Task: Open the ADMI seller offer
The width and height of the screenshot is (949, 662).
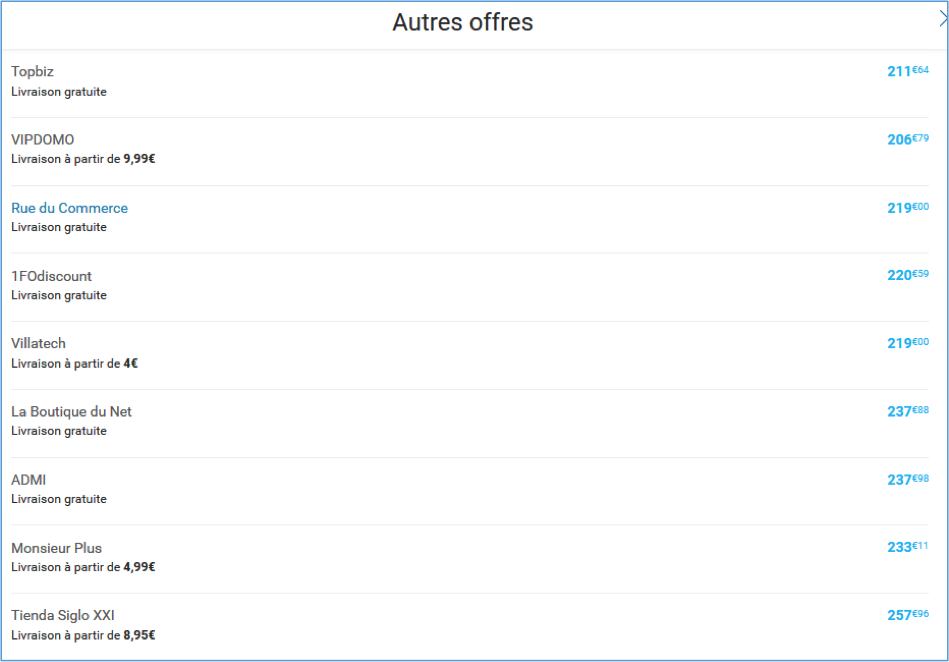Action: [x=28, y=480]
